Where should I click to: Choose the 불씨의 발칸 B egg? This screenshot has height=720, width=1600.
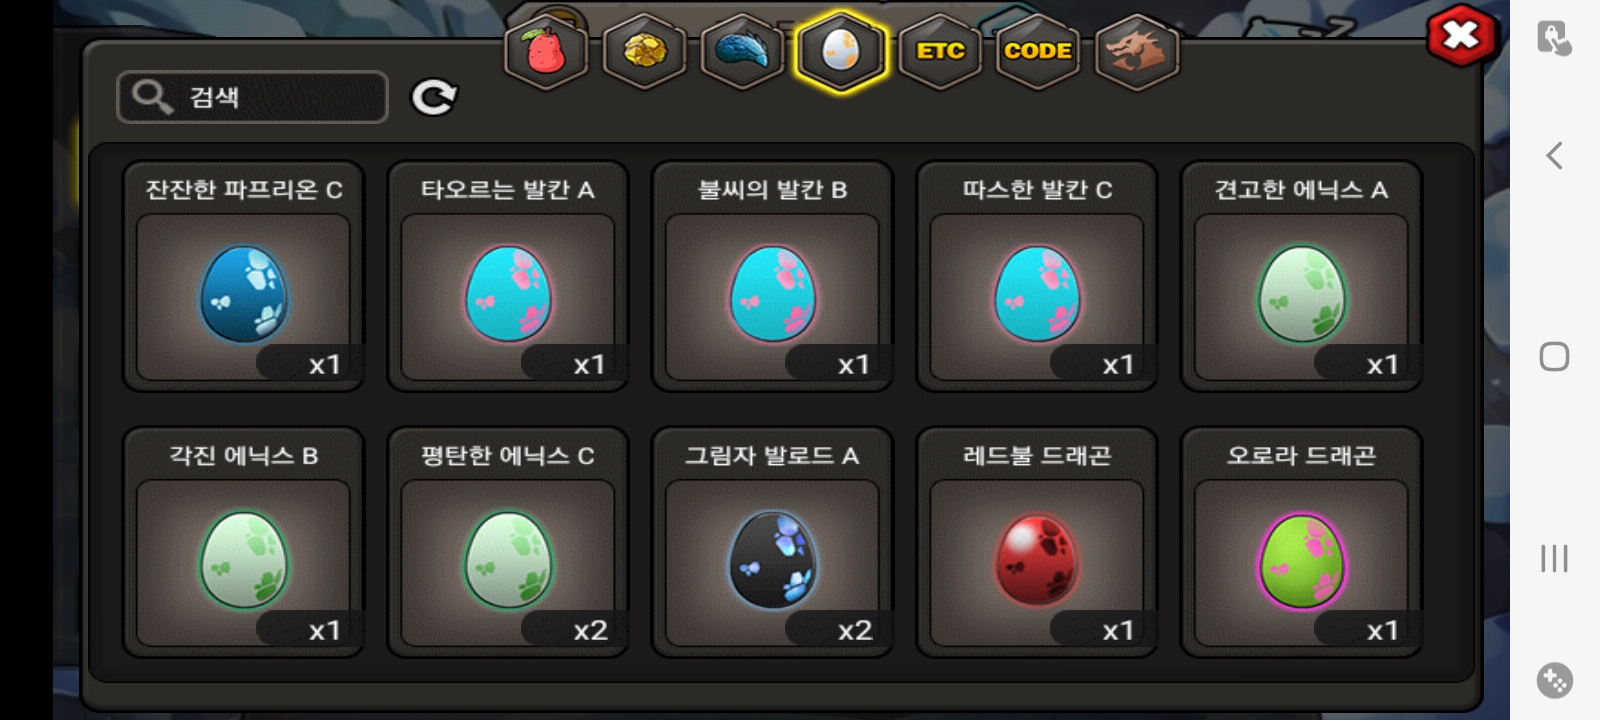[772, 277]
